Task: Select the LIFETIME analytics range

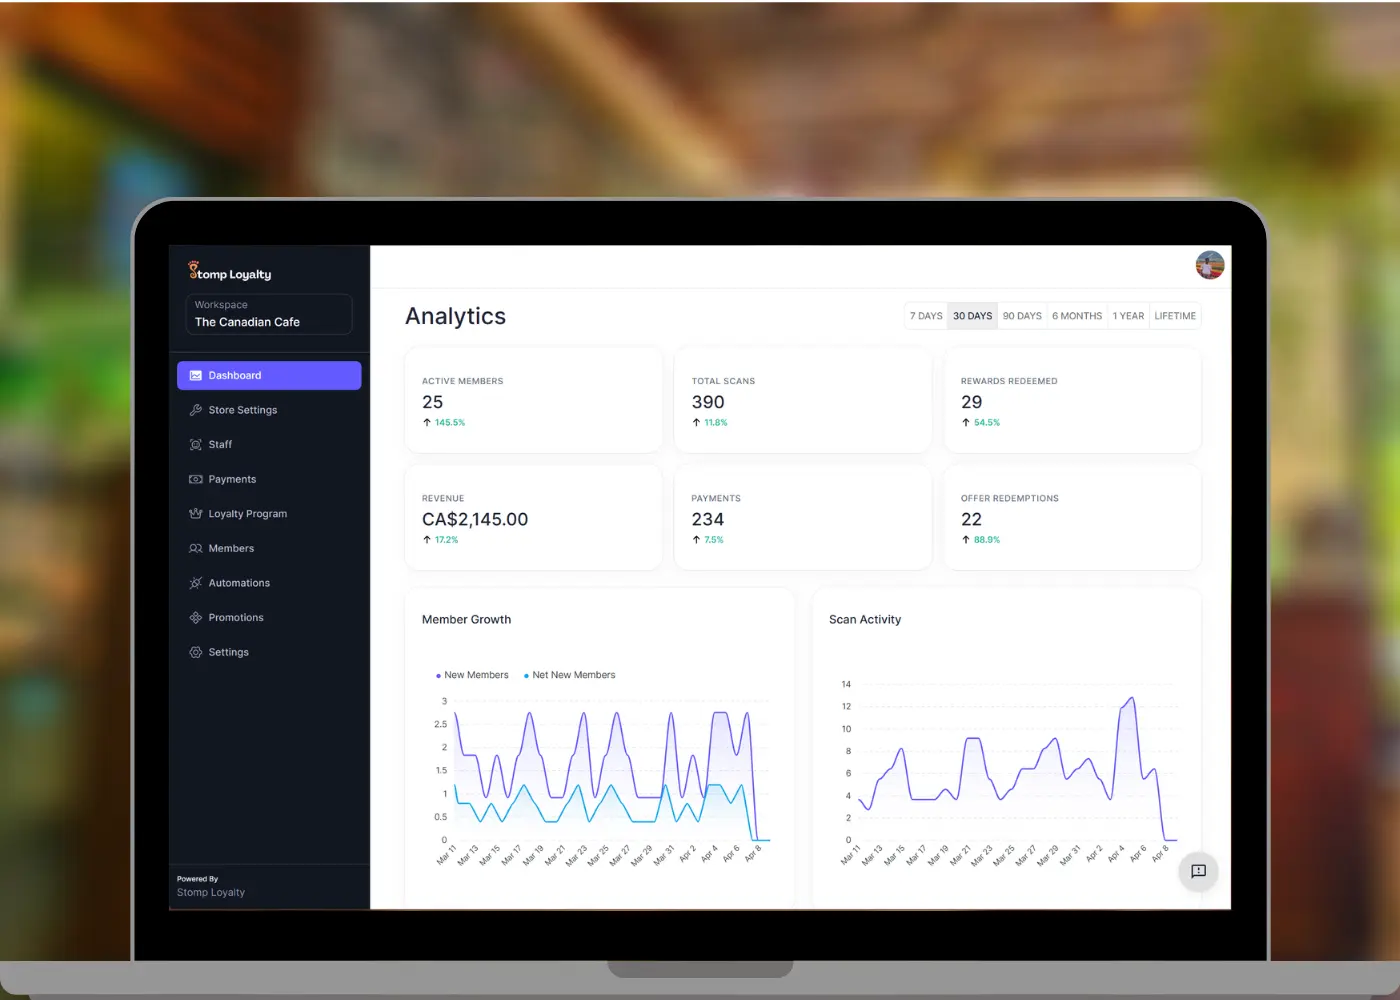Action: point(1174,315)
